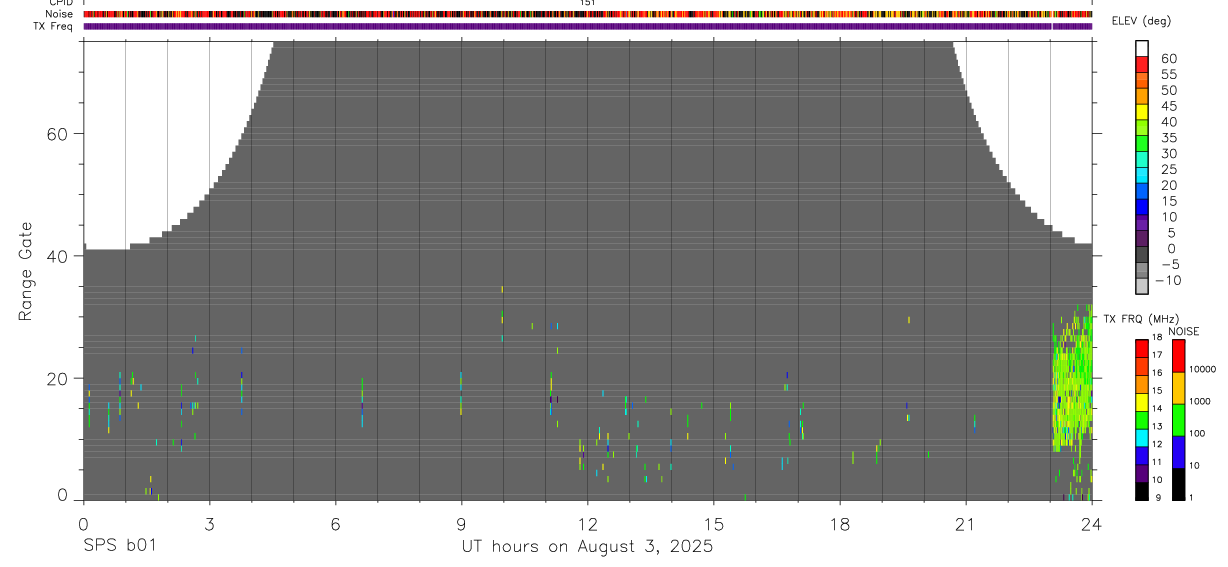Screen dimensions: 1228x567
Task: Click the black swatch in the NOISE color bar
Action: (x=1180, y=484)
